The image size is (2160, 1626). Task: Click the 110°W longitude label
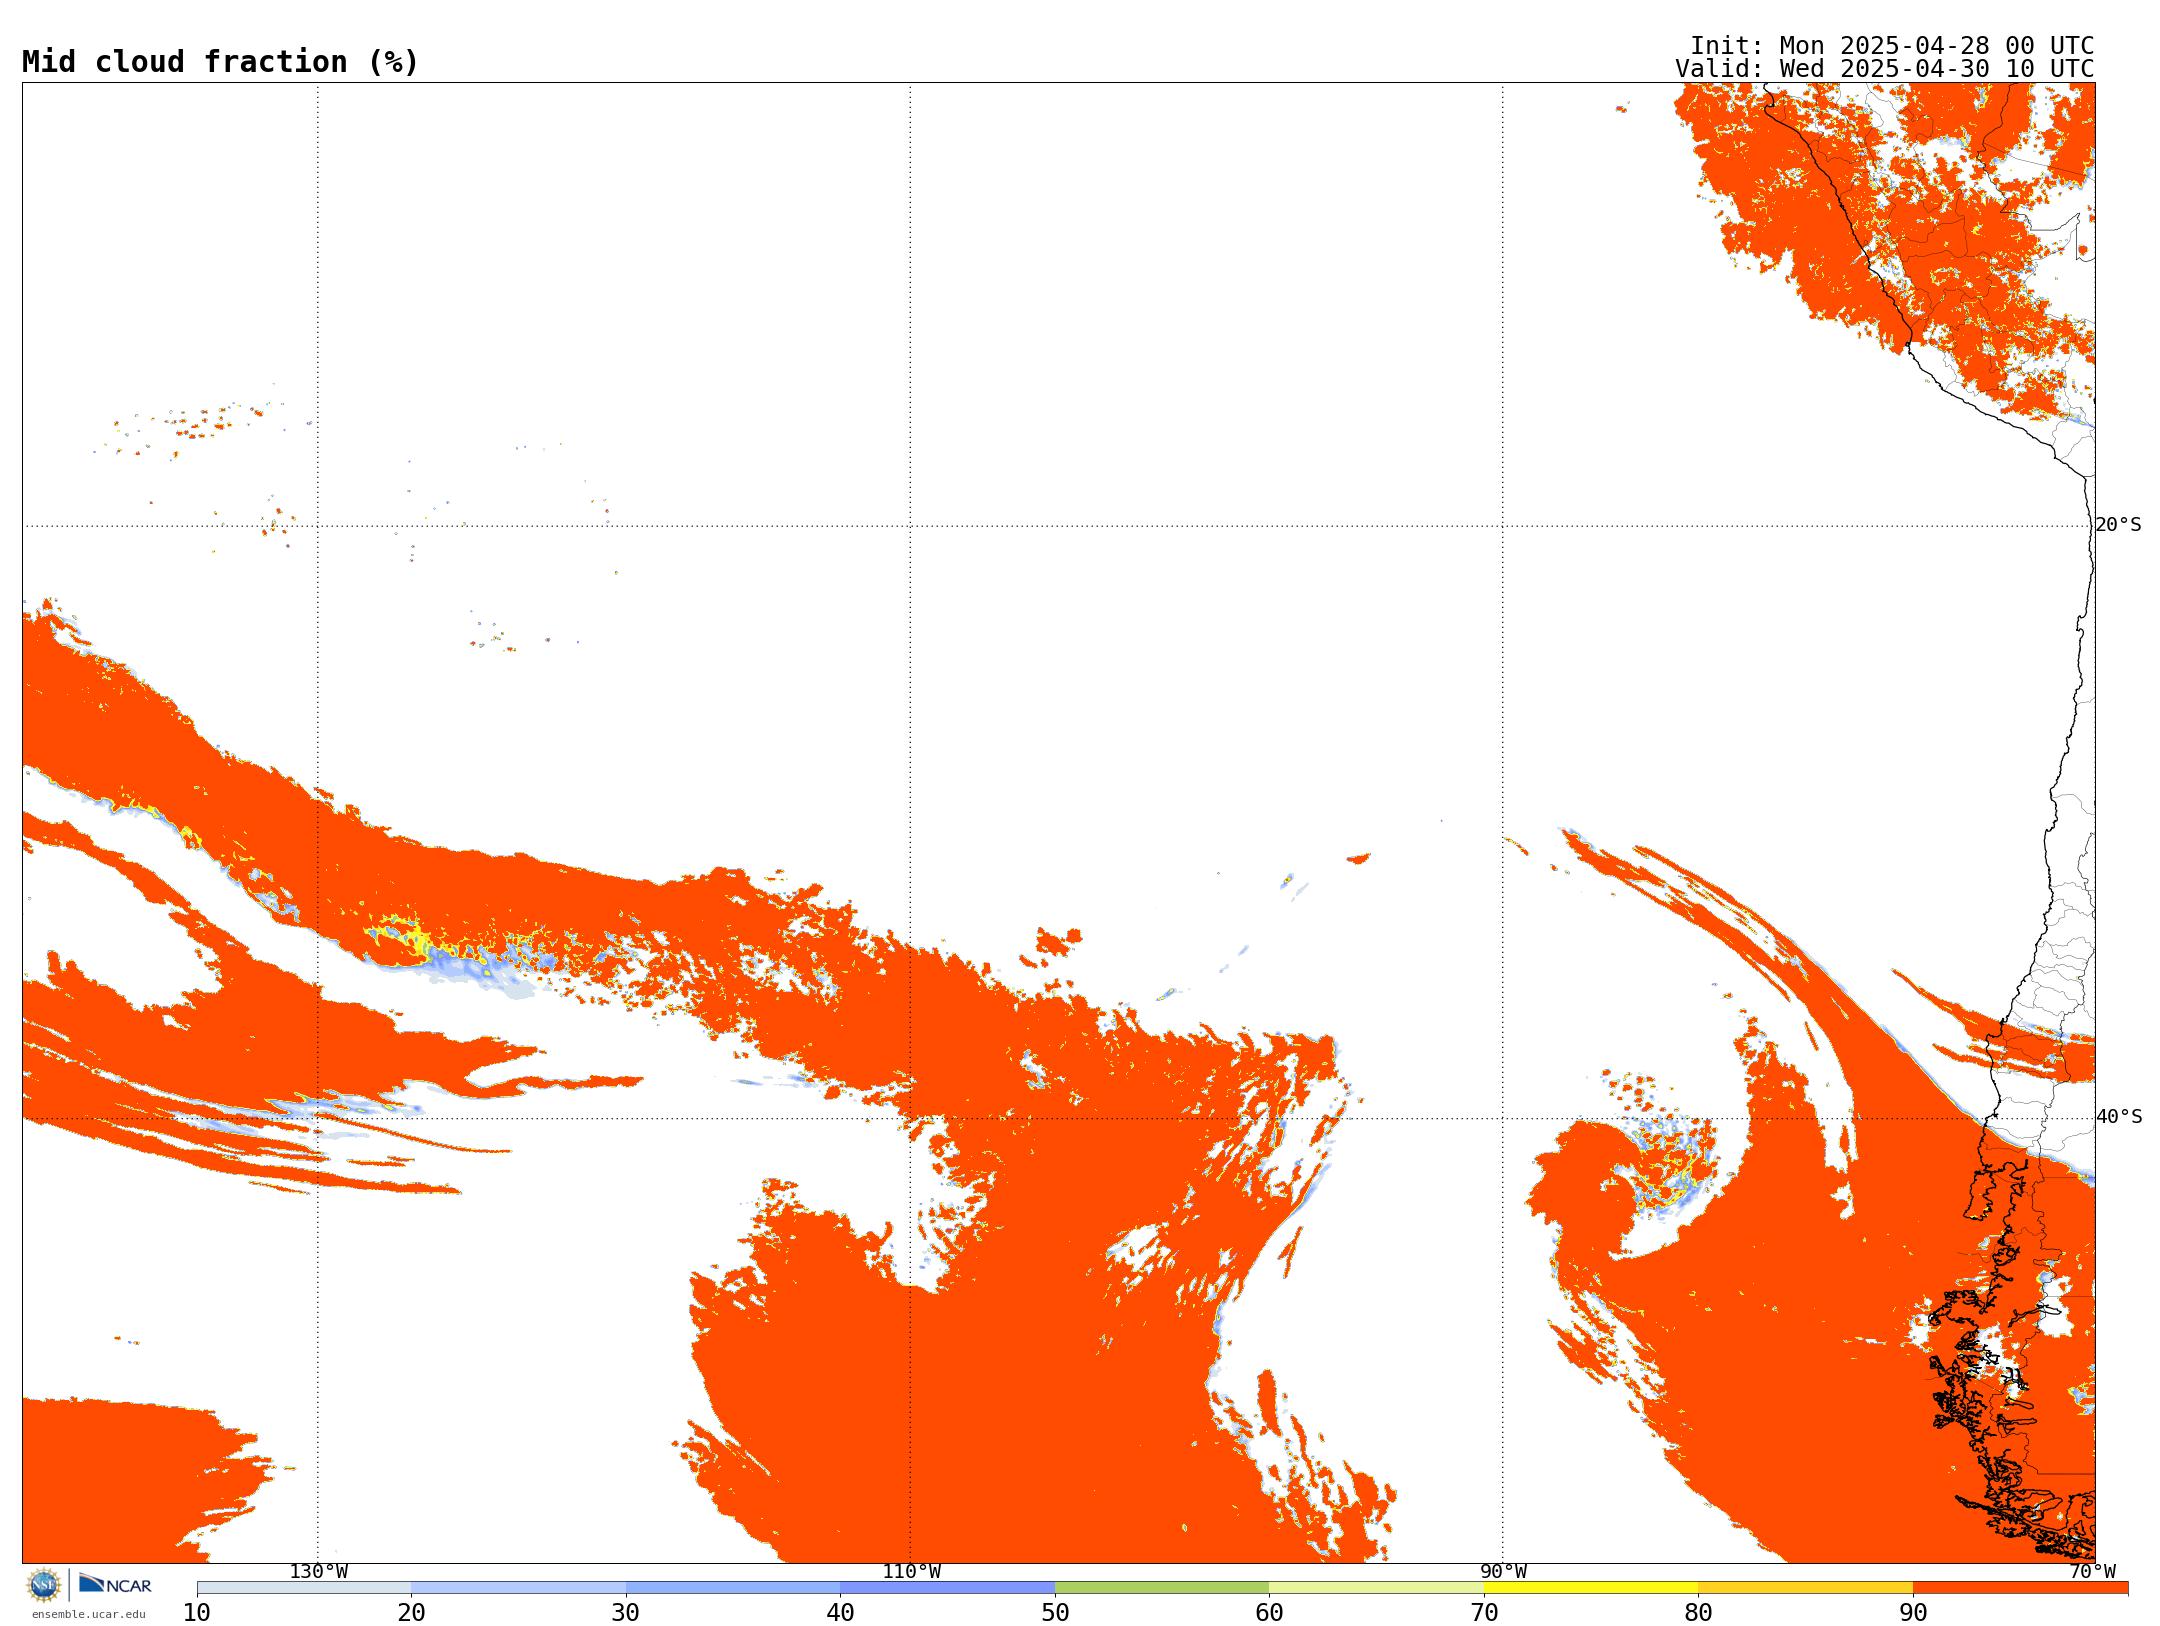pos(911,1572)
